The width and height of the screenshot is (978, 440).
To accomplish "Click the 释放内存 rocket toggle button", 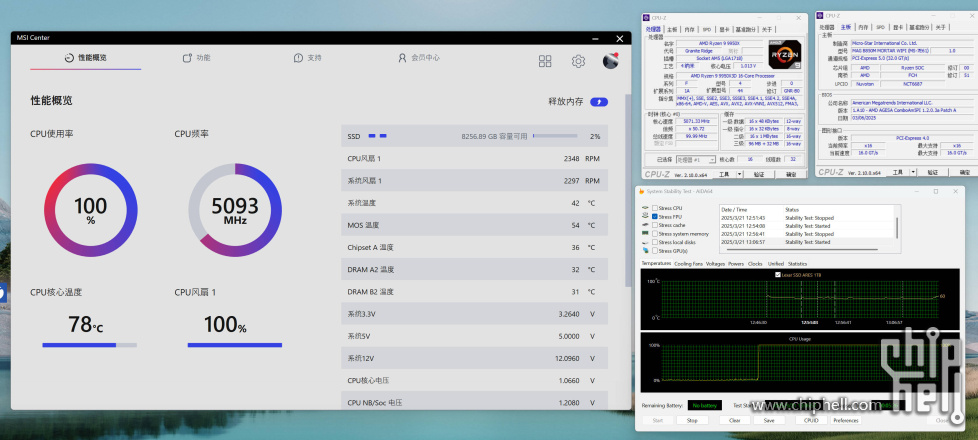I will pos(599,102).
